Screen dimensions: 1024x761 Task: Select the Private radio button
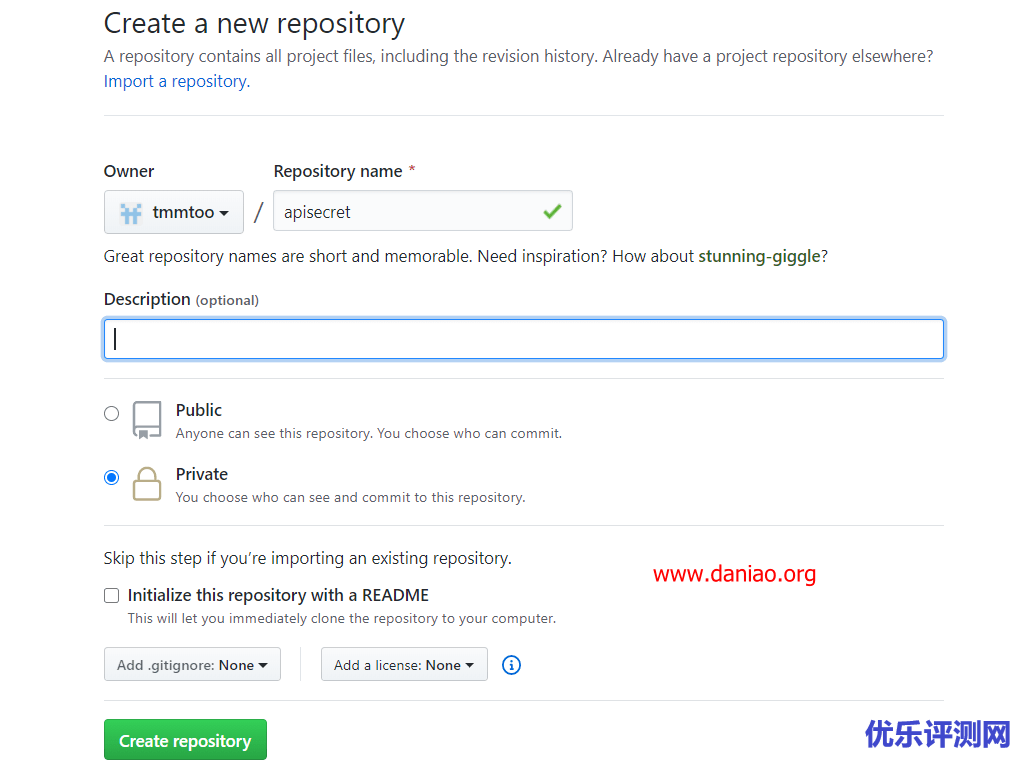coord(112,478)
